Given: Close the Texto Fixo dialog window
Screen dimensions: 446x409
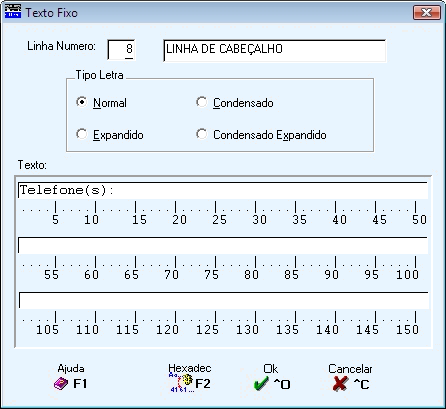Looking at the screenshot, I should [x=427, y=13].
